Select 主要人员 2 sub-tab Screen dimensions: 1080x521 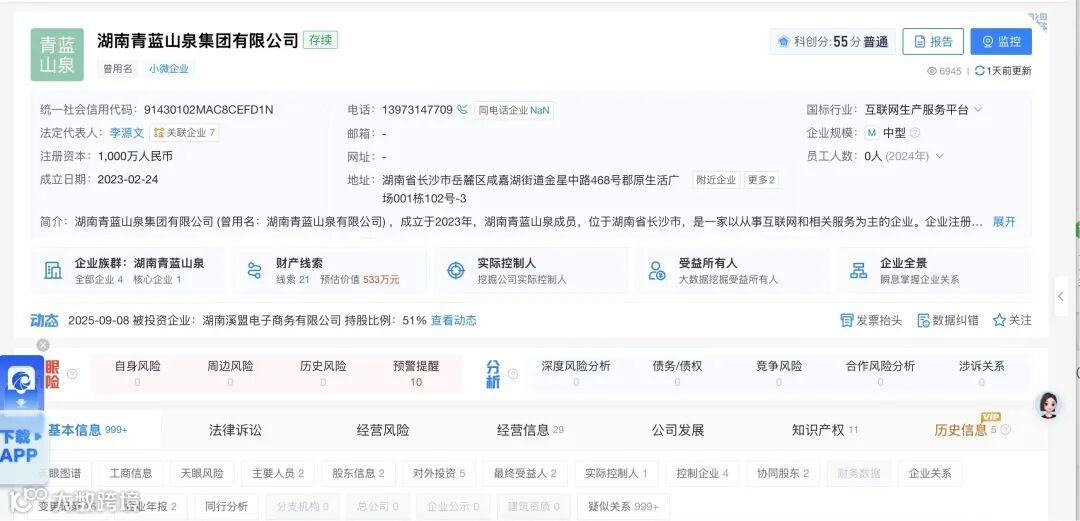(x=278, y=473)
